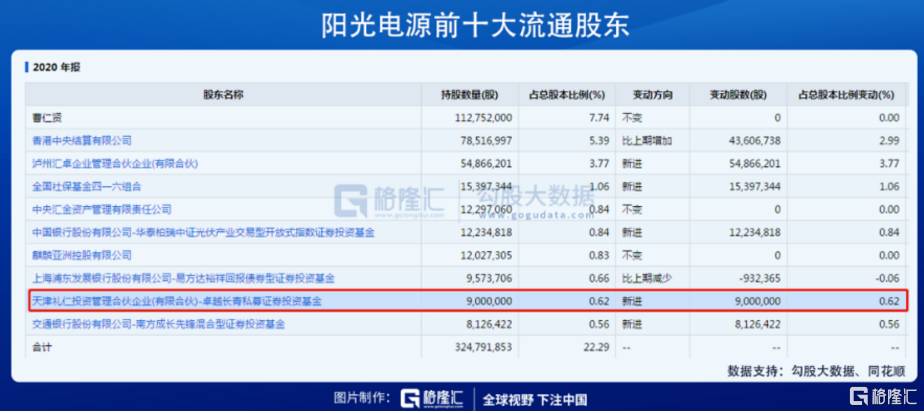Click the 合计 row label

(x=42, y=348)
